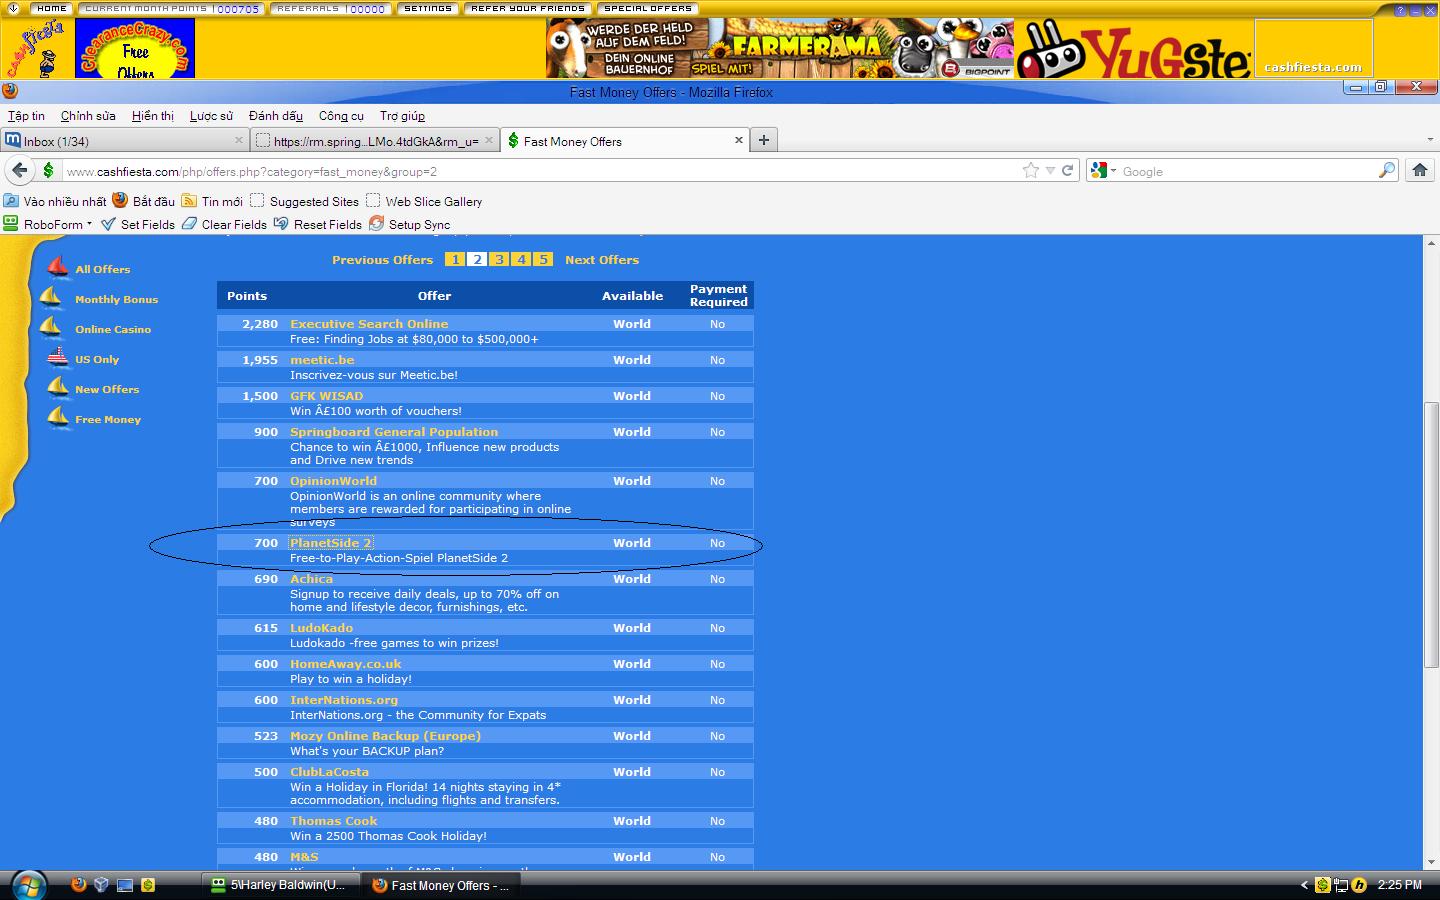1440x900 pixels.
Task: Launch Firefox from the quick launch bar
Action: tap(78, 885)
